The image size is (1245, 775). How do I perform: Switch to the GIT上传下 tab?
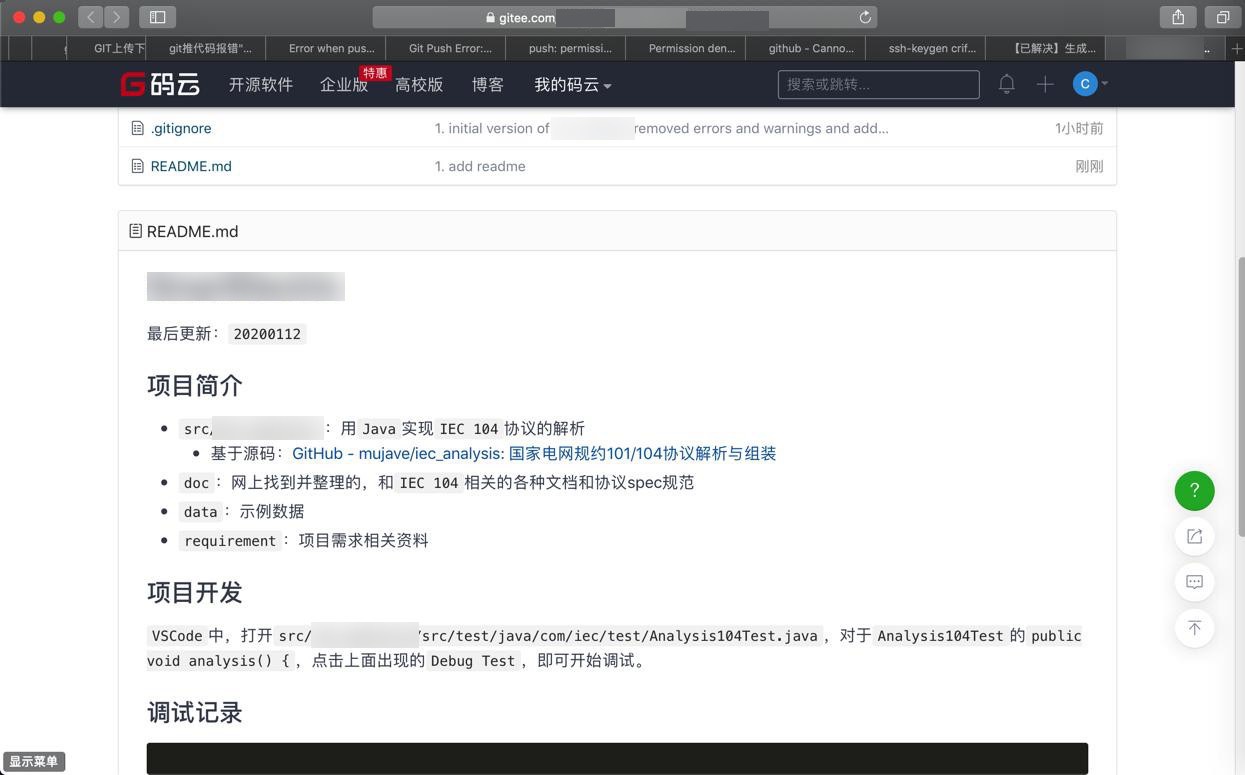[x=106, y=48]
